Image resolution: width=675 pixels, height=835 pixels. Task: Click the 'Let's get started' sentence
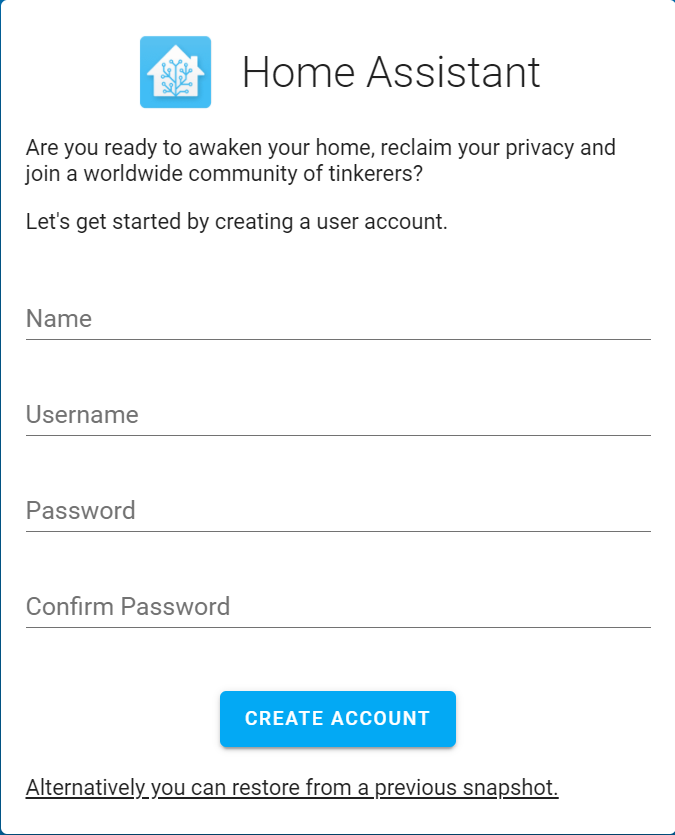(x=237, y=221)
